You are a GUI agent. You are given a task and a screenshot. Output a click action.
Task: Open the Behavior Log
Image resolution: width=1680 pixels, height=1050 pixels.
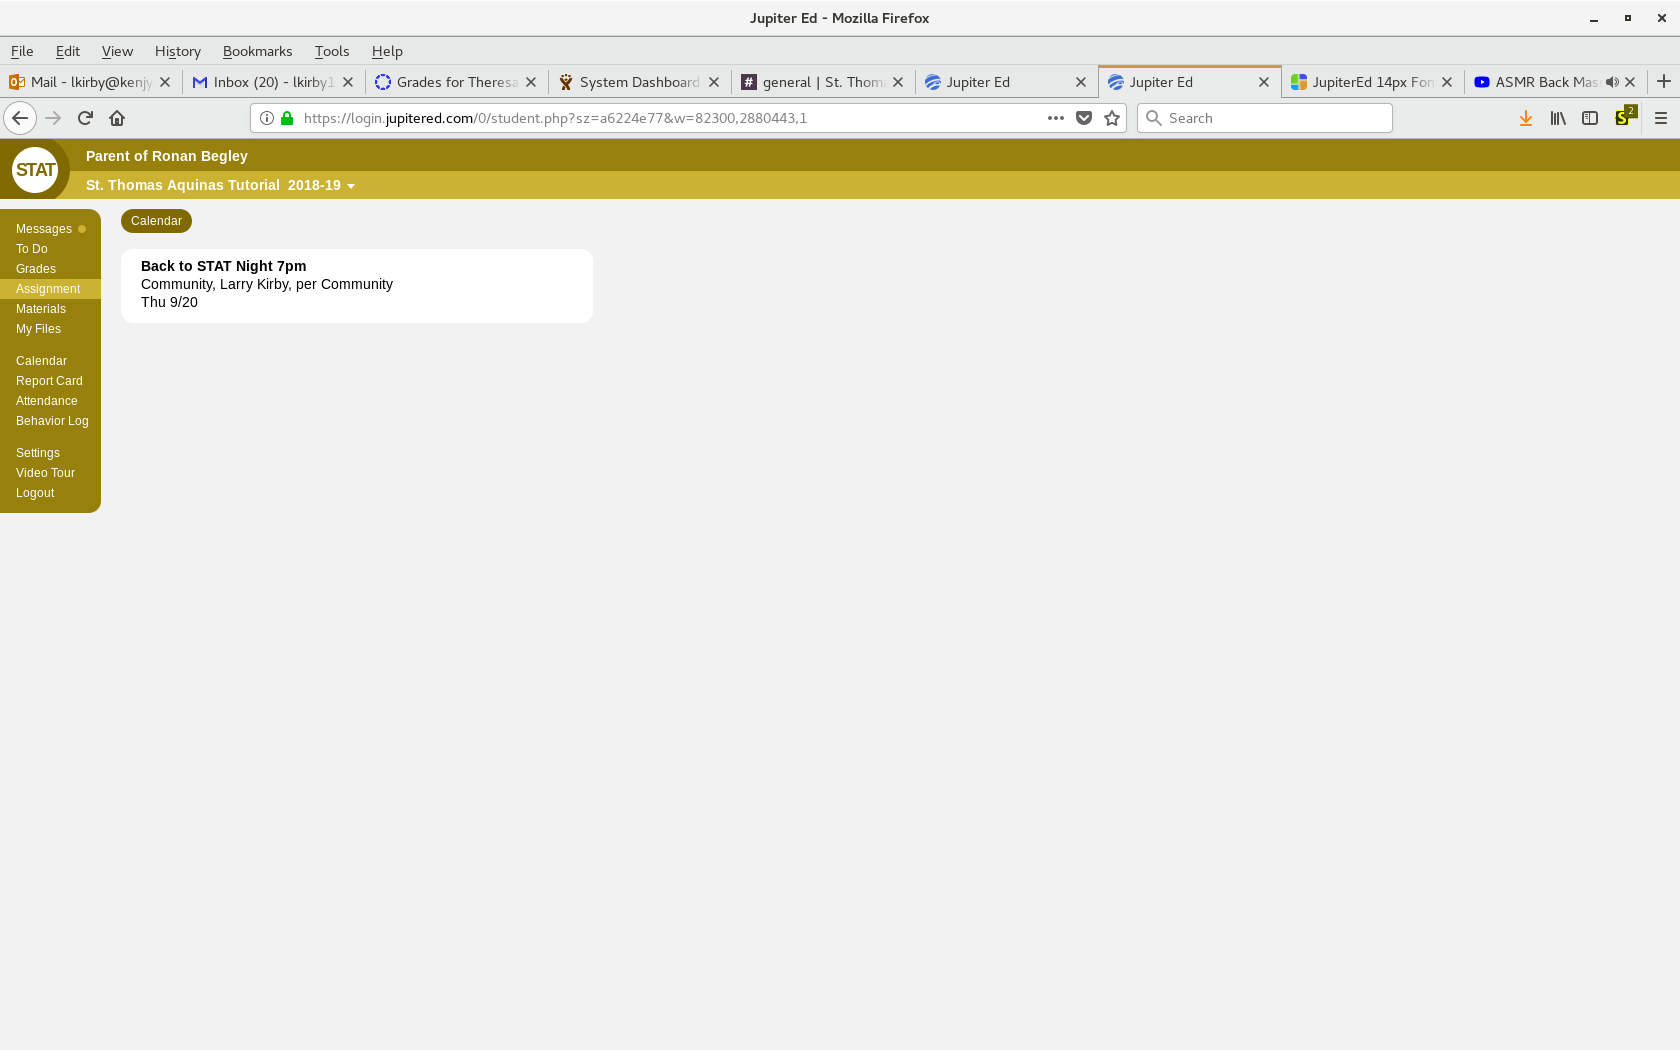(52, 421)
